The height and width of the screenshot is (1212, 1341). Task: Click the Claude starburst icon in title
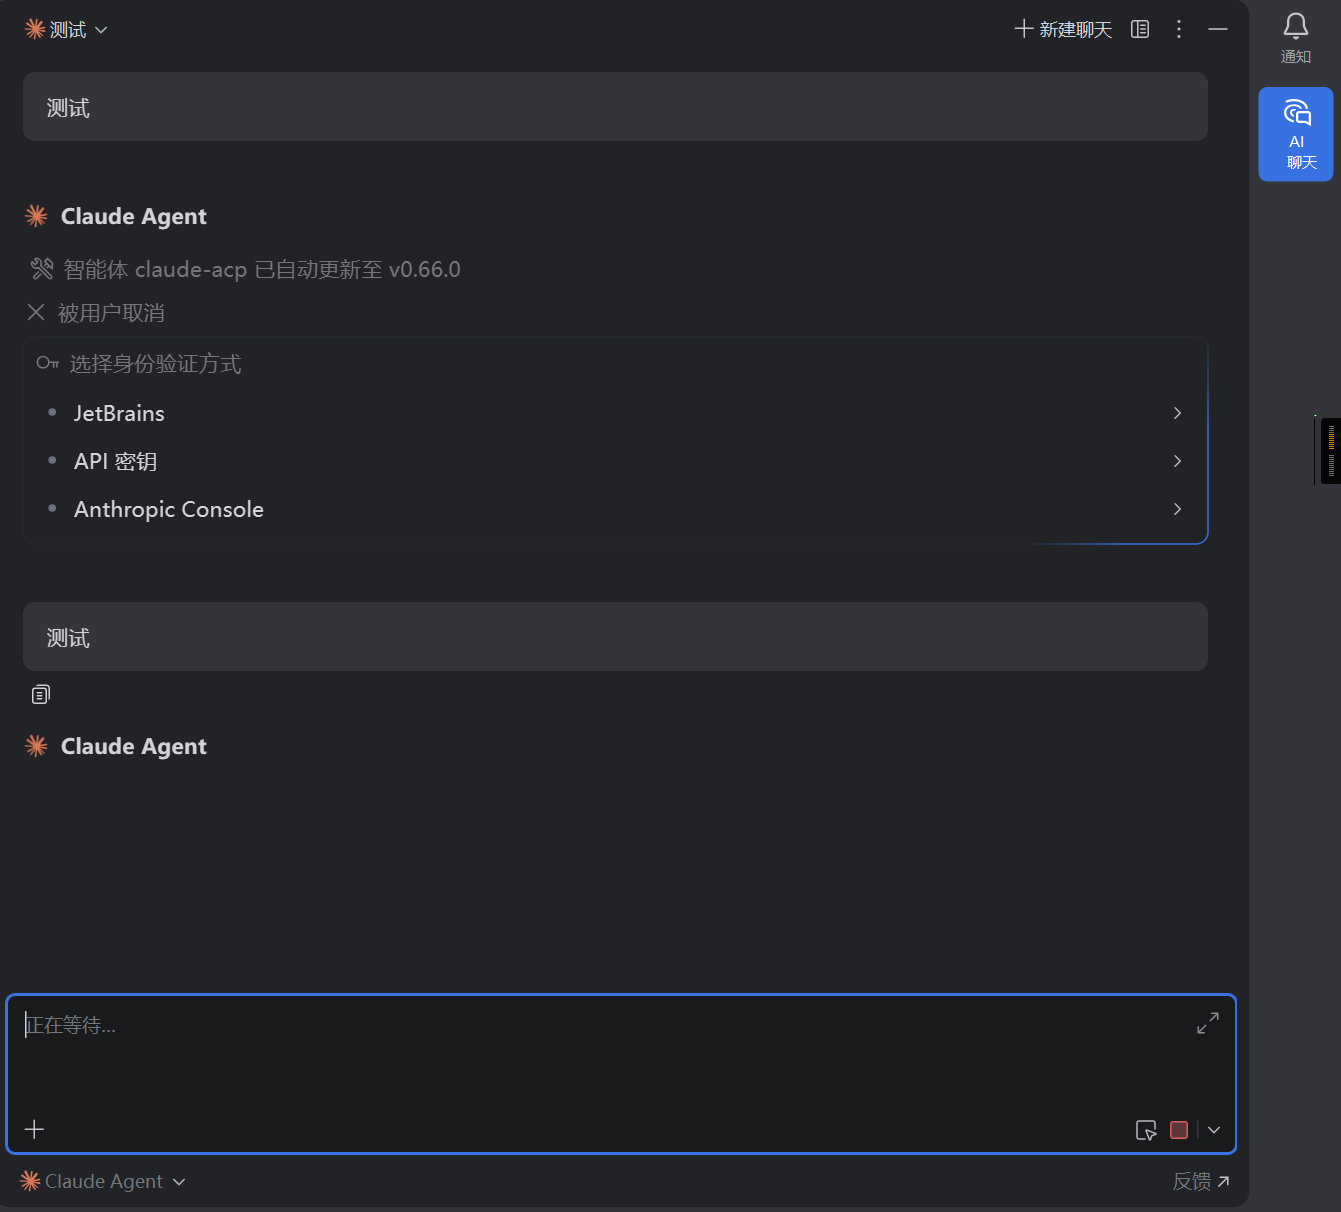pos(35,30)
